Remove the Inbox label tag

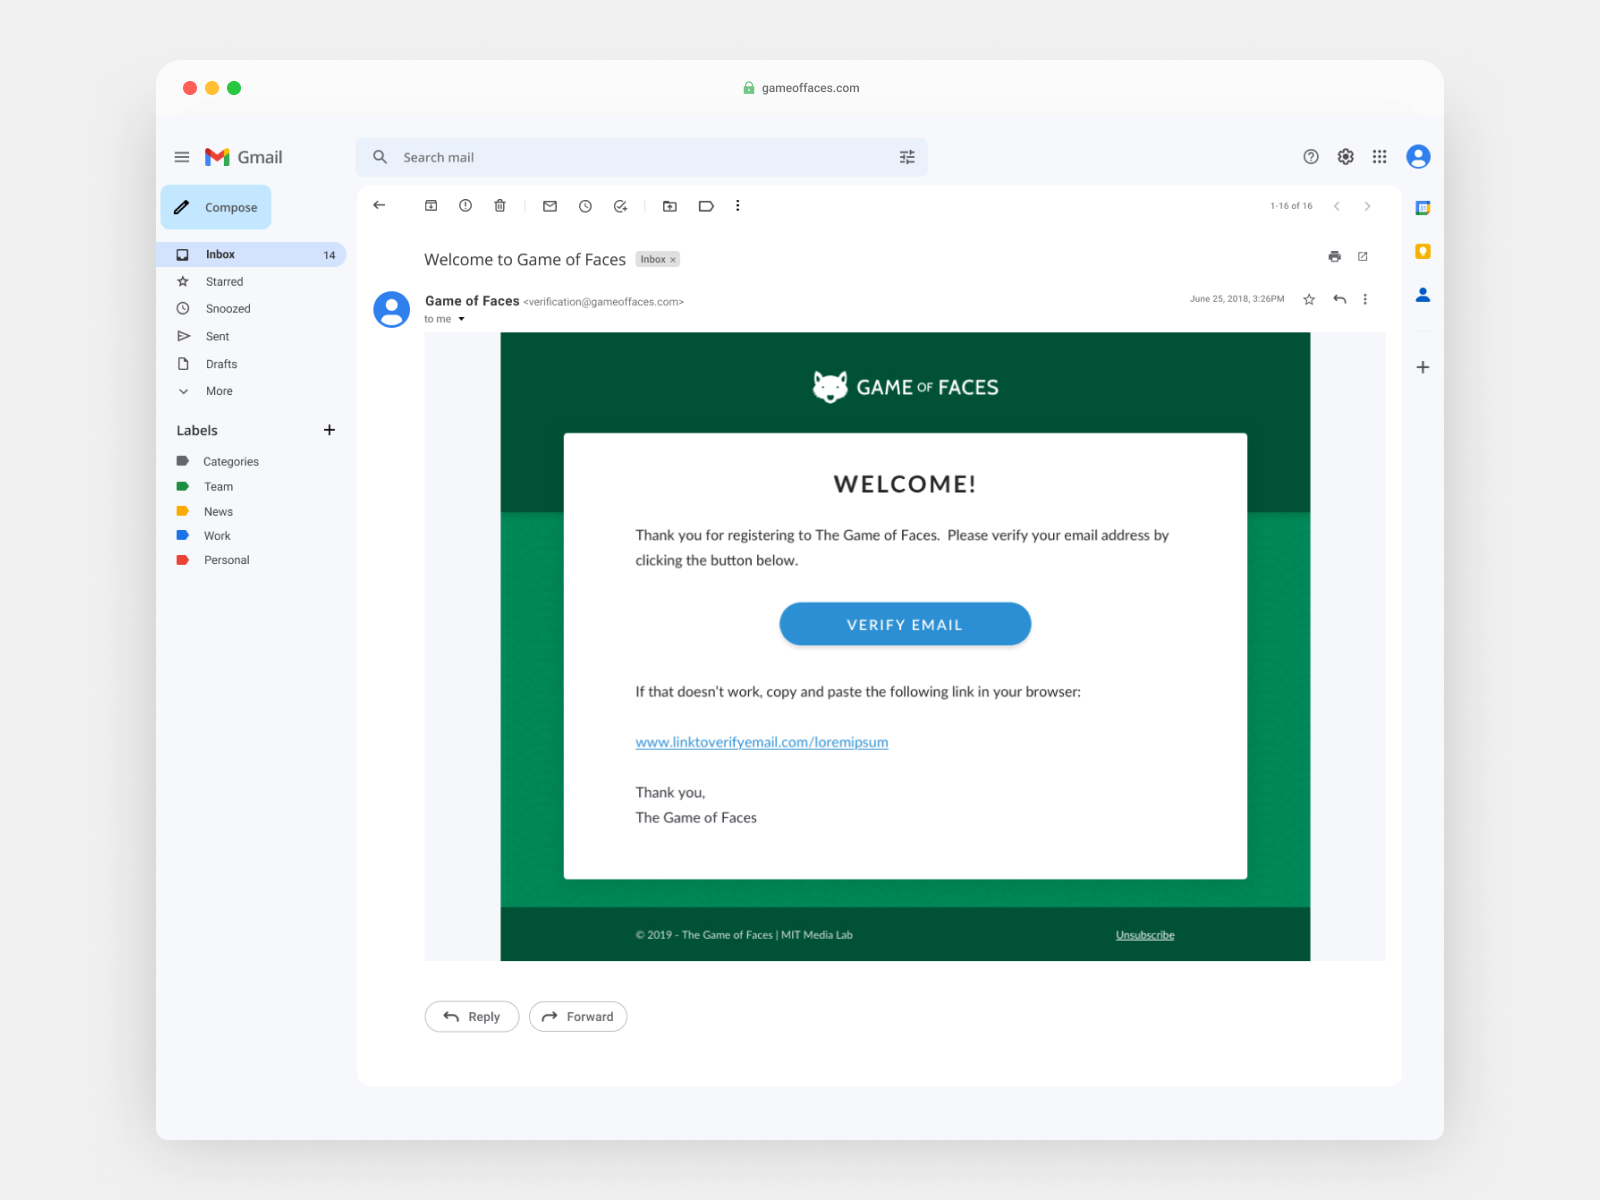click(673, 260)
